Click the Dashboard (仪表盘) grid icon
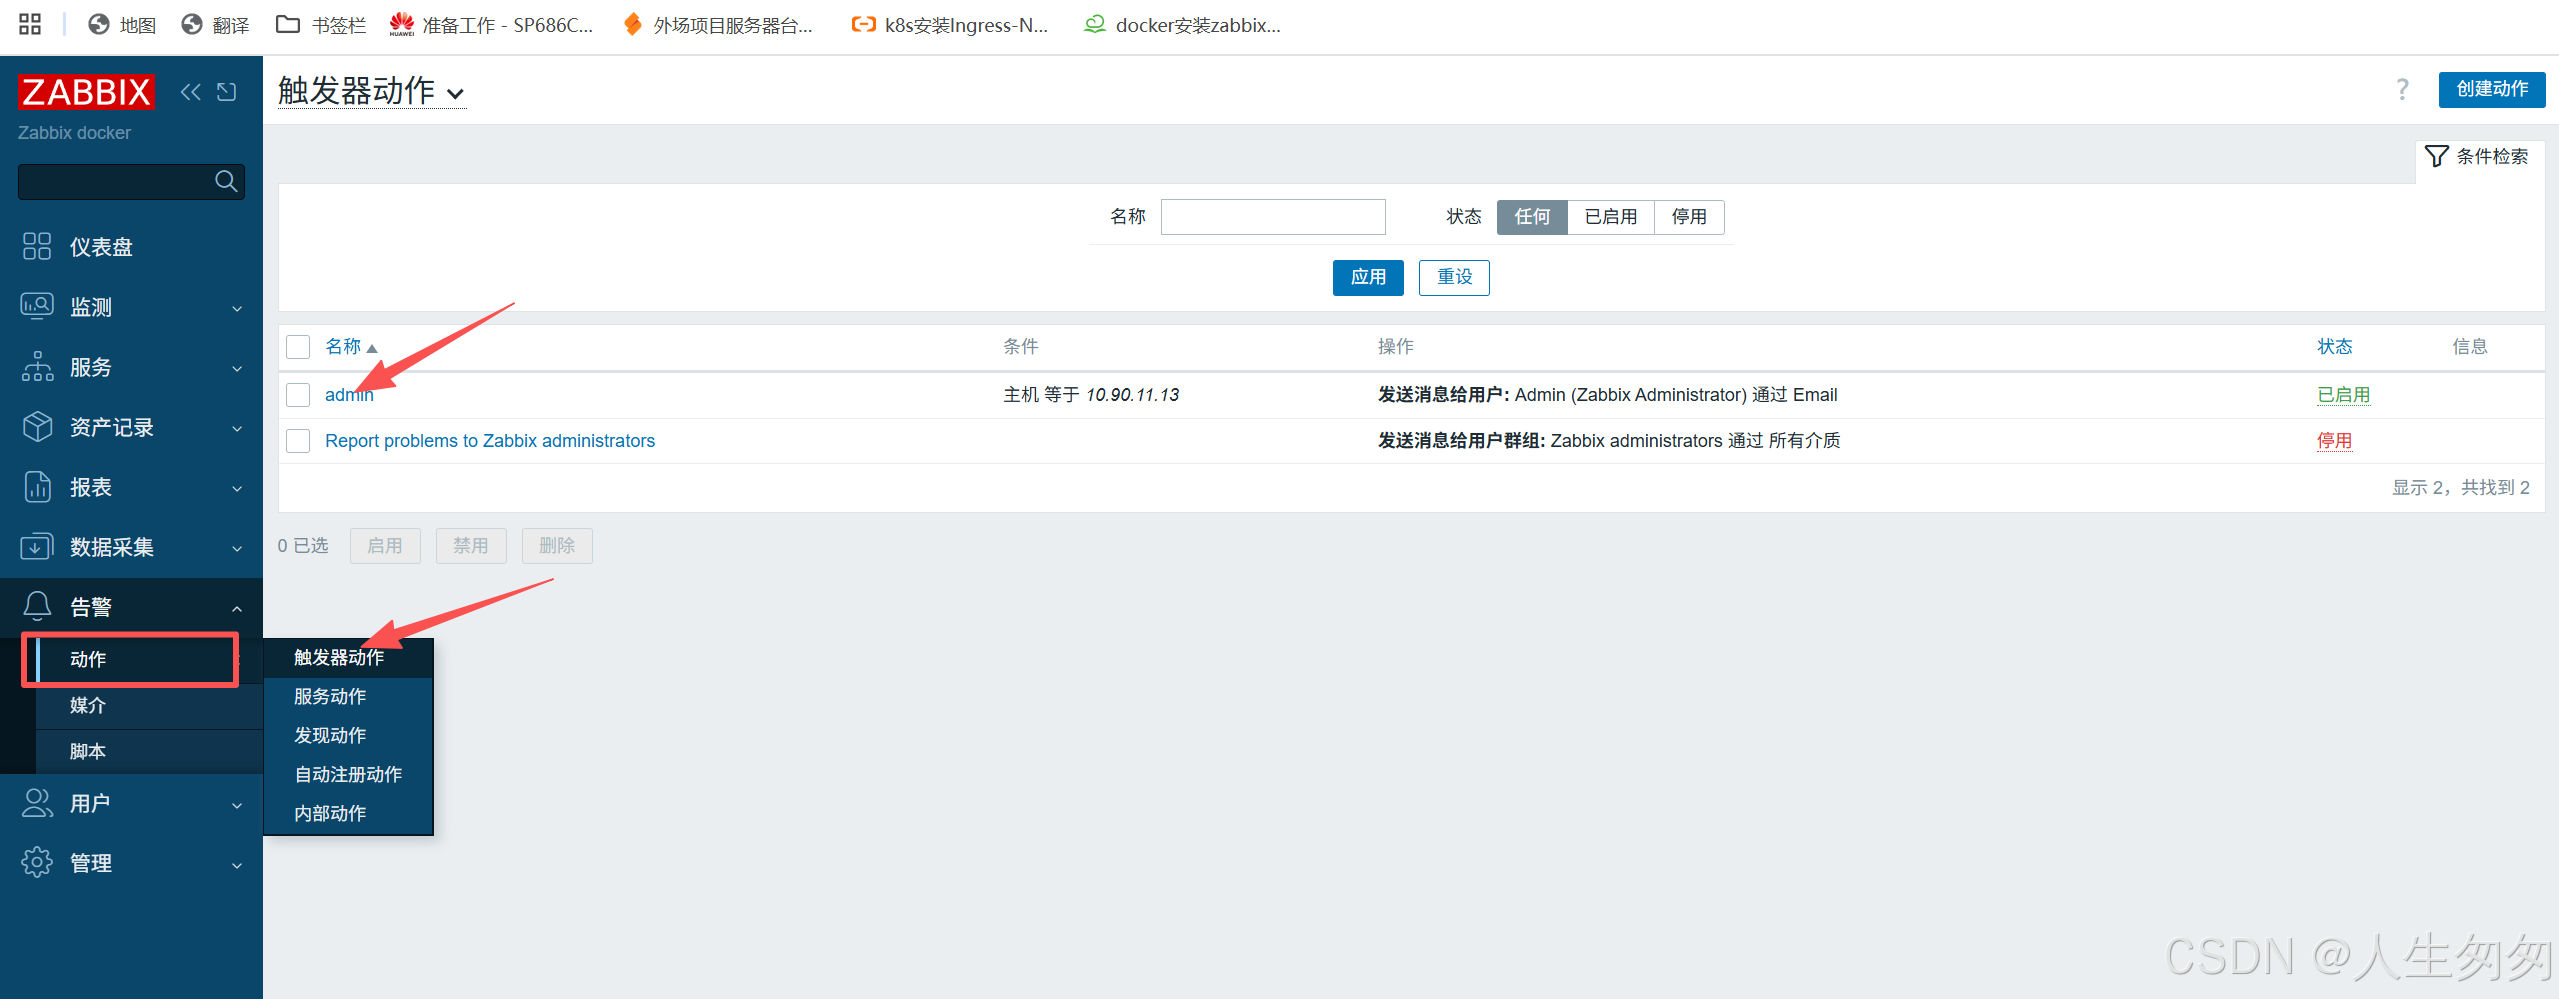Screen dimensions: 2559x999 pos(37,246)
